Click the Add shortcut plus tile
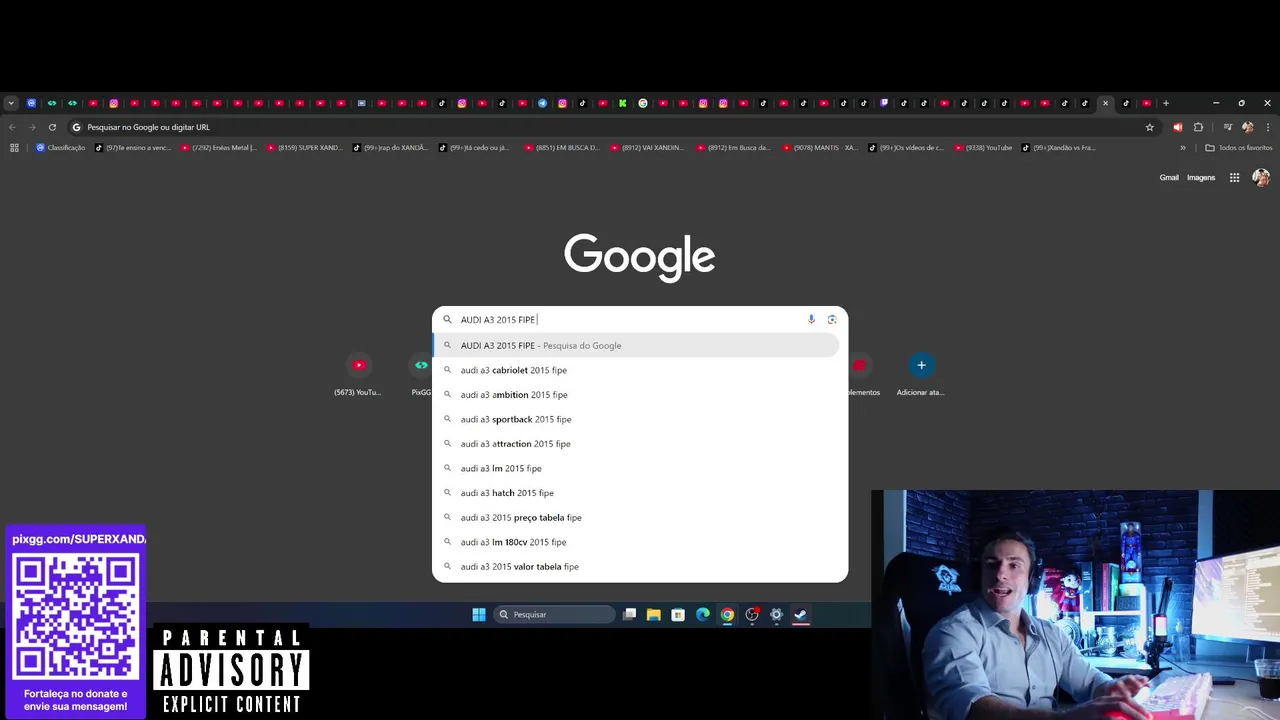Screen dimensions: 1280x720 click(x=921, y=365)
